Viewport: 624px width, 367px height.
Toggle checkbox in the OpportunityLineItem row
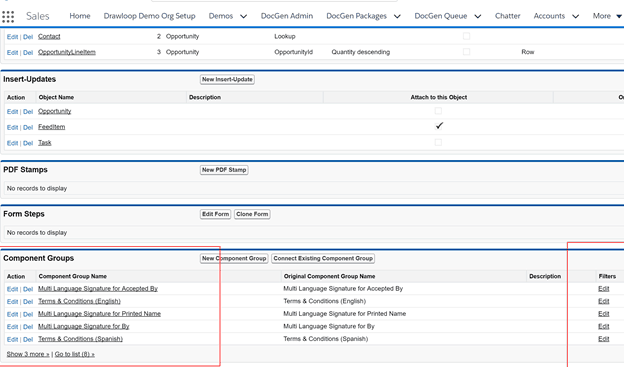(x=466, y=52)
